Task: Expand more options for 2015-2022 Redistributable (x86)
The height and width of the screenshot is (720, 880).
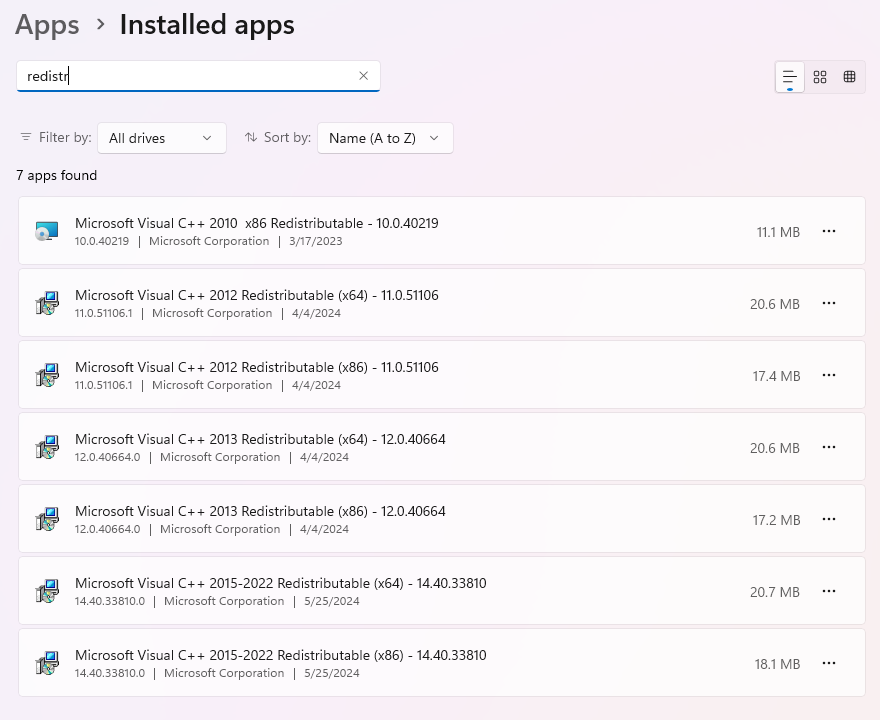Action: (829, 663)
